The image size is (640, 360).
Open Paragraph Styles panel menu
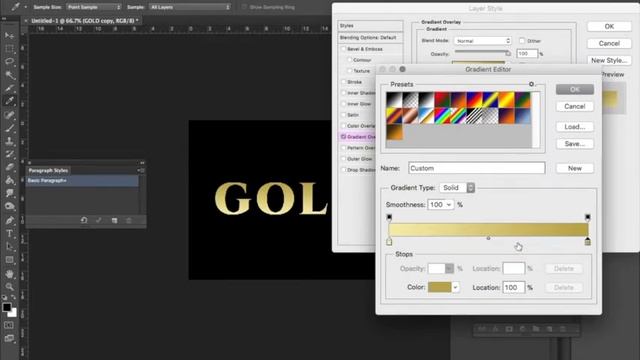tap(141, 170)
